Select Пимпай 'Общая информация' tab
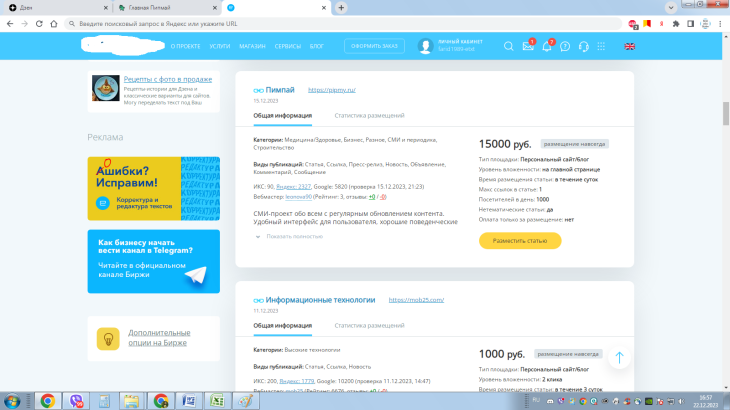The width and height of the screenshot is (730, 410). coord(283,115)
